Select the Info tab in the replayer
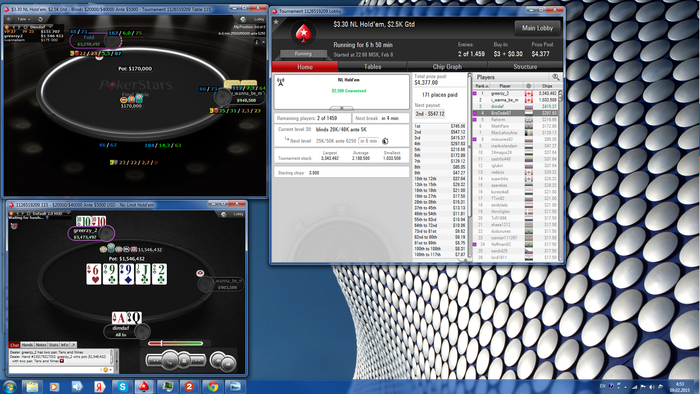The image size is (700, 394). pos(65,345)
